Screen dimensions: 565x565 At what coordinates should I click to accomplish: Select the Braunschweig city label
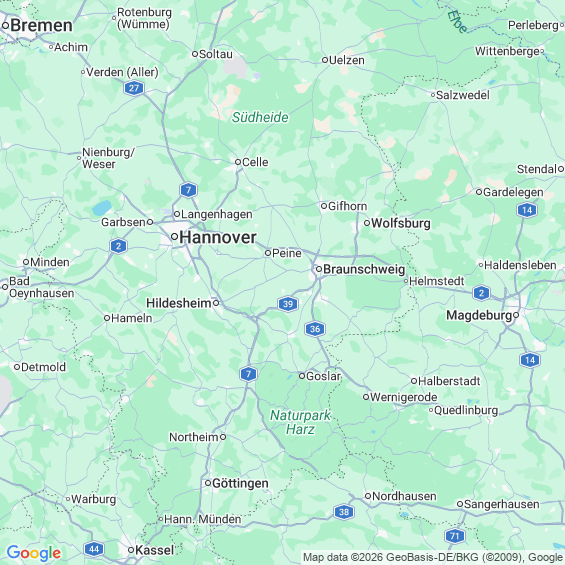pyautogui.click(x=364, y=269)
